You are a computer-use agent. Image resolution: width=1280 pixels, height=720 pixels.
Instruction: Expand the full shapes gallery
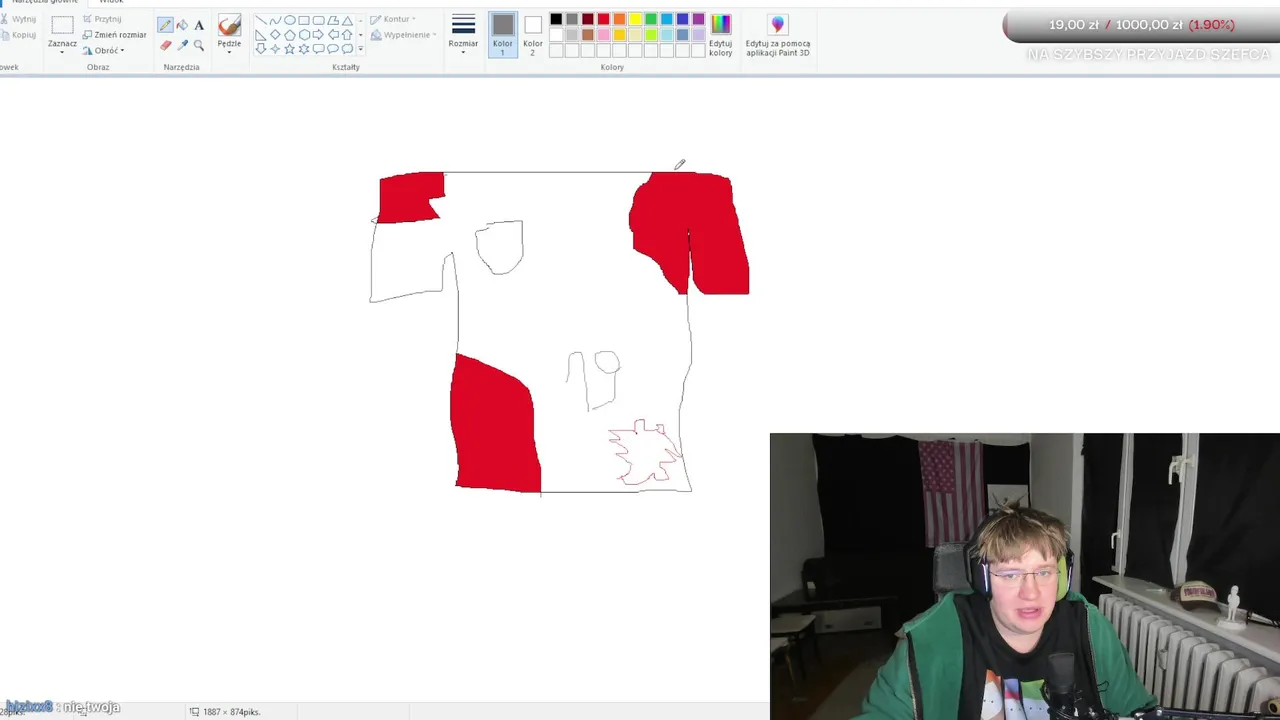coord(361,49)
